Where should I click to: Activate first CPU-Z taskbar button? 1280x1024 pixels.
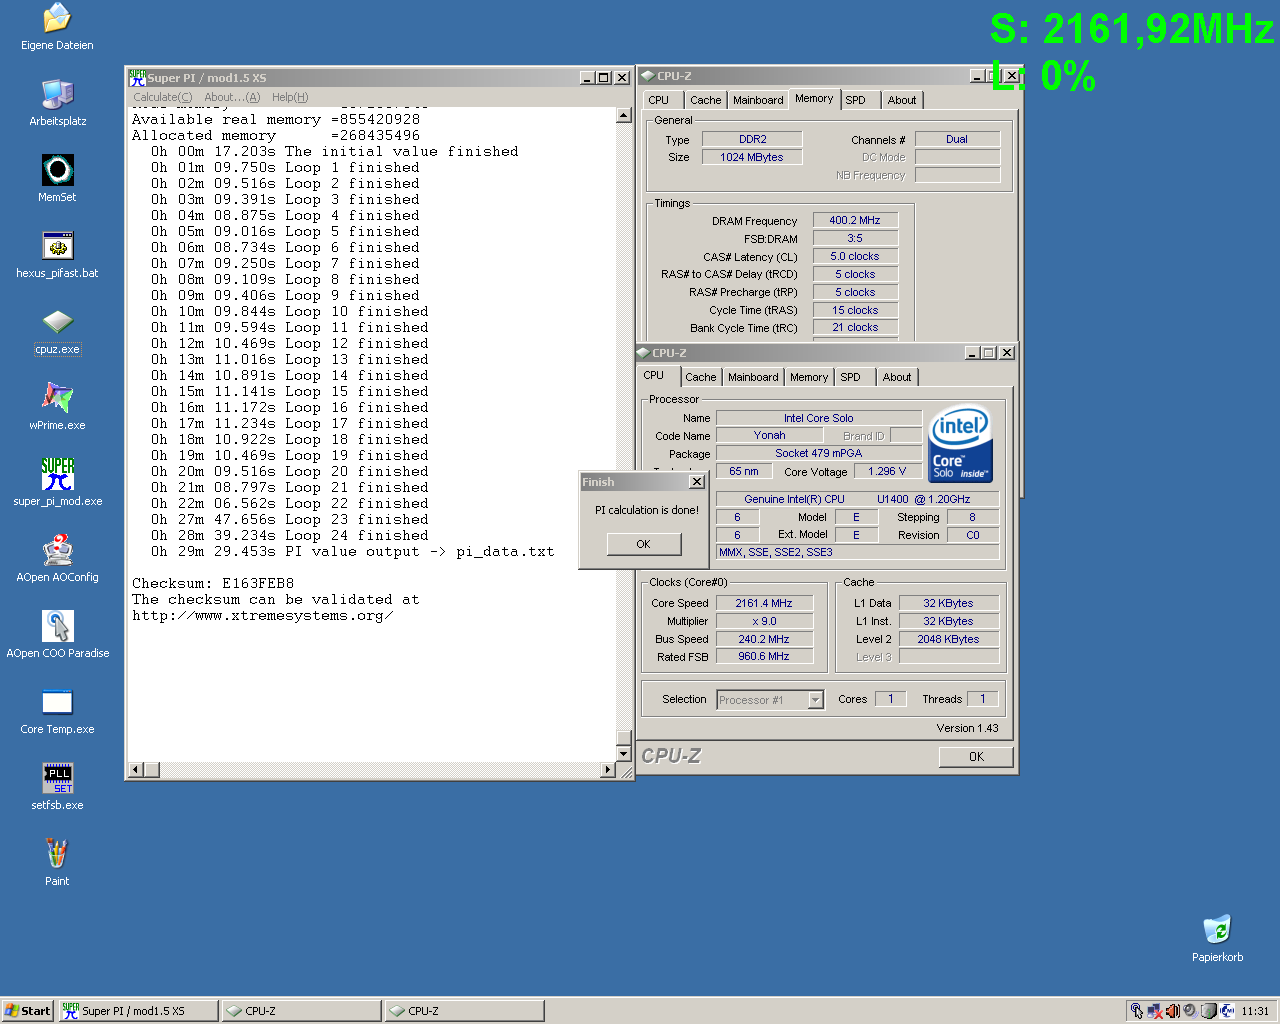coord(301,1011)
